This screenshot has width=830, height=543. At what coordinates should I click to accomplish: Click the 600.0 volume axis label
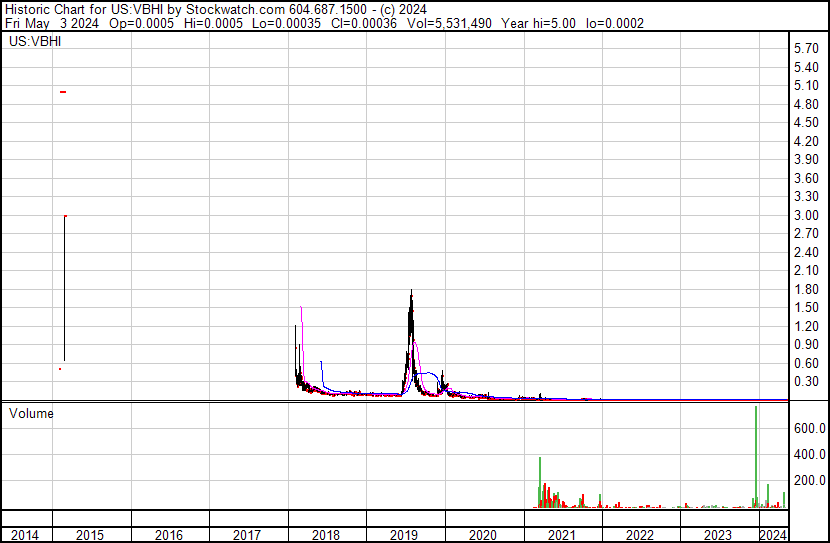[x=810, y=428]
